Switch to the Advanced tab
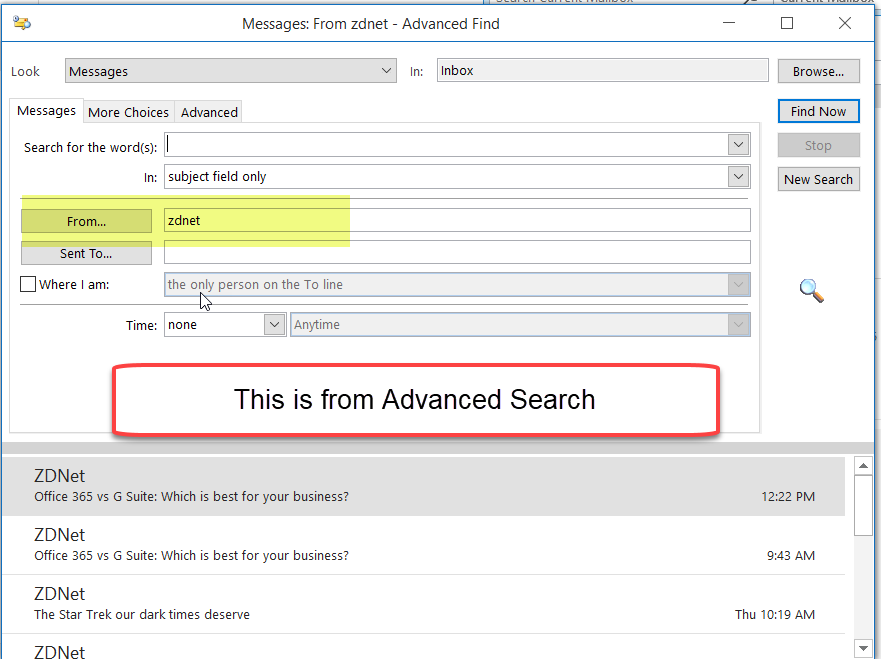This screenshot has width=881, height=659. (209, 112)
